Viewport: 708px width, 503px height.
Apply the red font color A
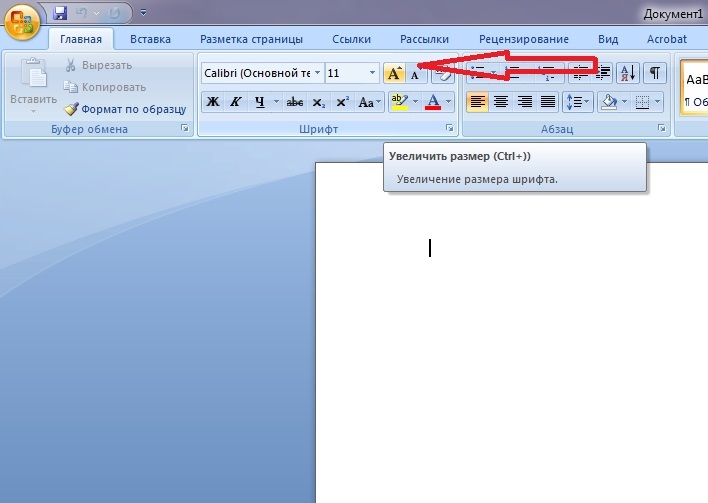pos(433,102)
